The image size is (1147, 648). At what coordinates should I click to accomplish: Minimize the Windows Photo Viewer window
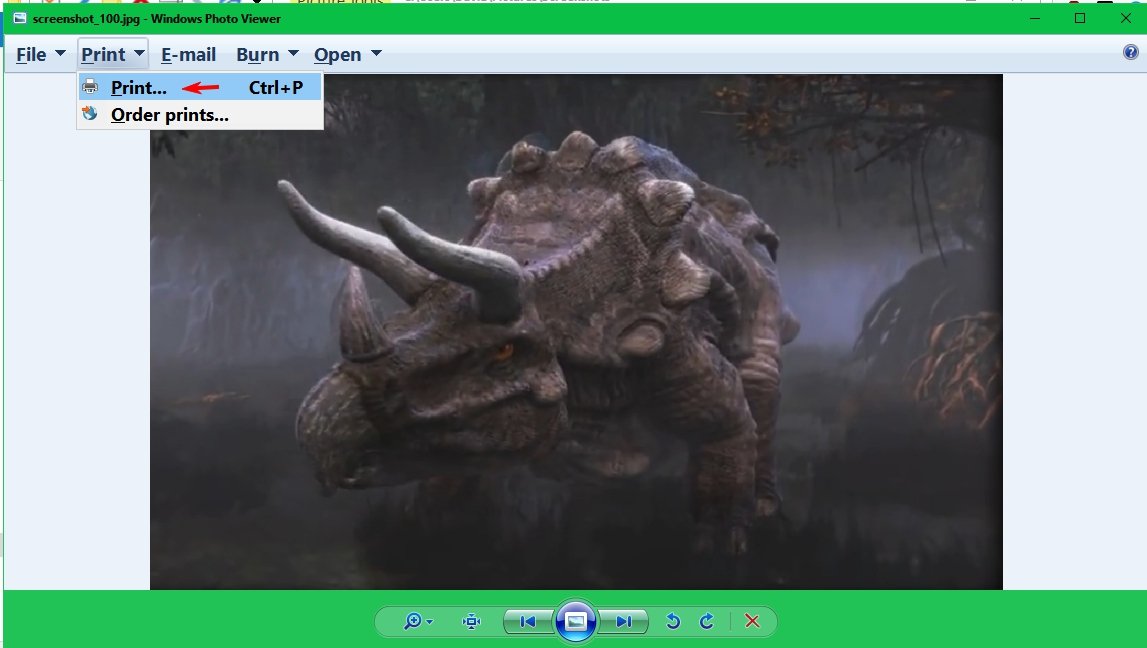[1035, 18]
